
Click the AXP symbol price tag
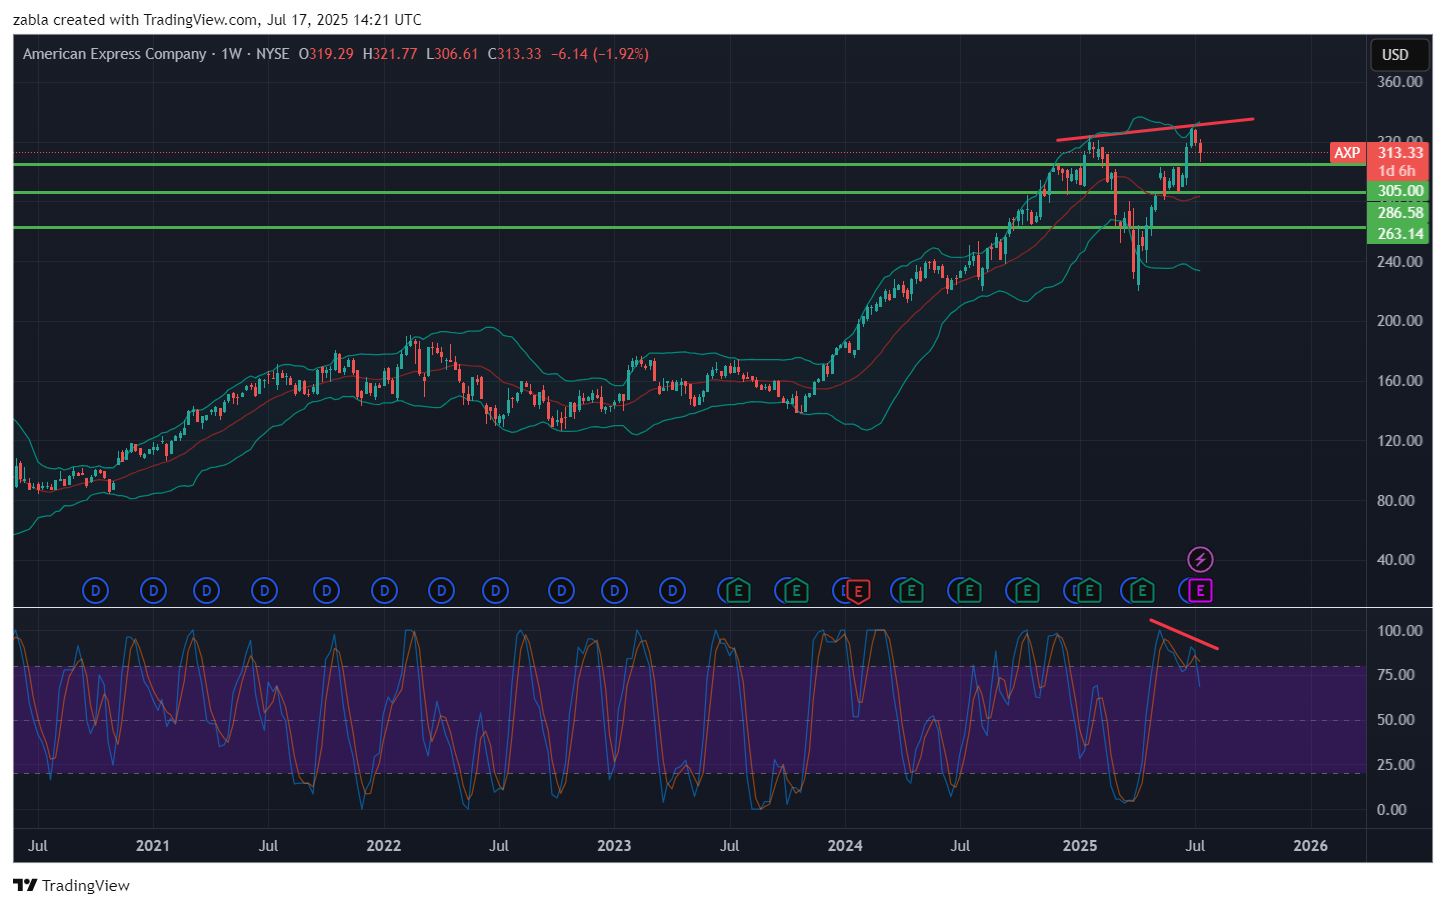[1347, 152]
